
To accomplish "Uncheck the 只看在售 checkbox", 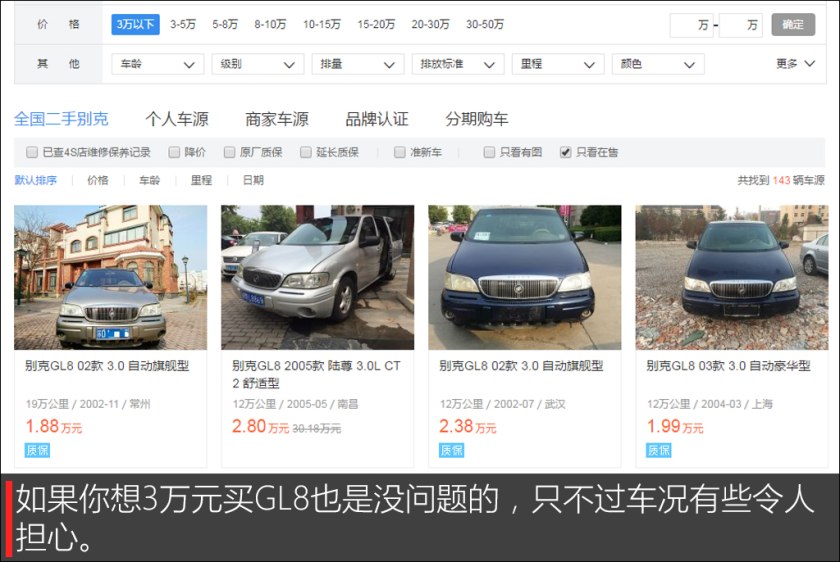I will pos(565,153).
